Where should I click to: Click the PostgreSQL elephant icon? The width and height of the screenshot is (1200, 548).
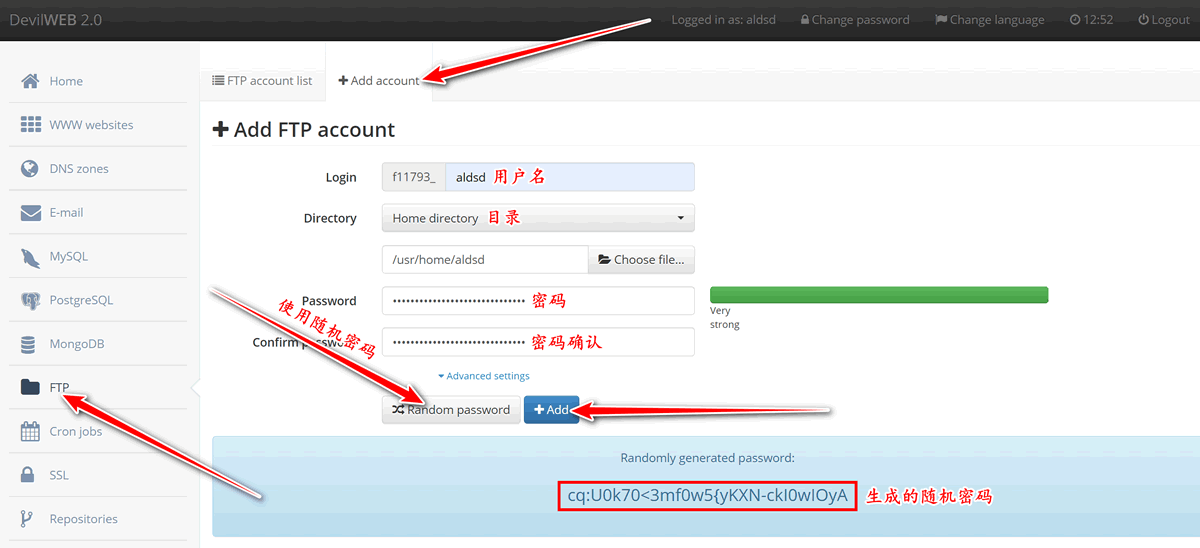(30, 300)
